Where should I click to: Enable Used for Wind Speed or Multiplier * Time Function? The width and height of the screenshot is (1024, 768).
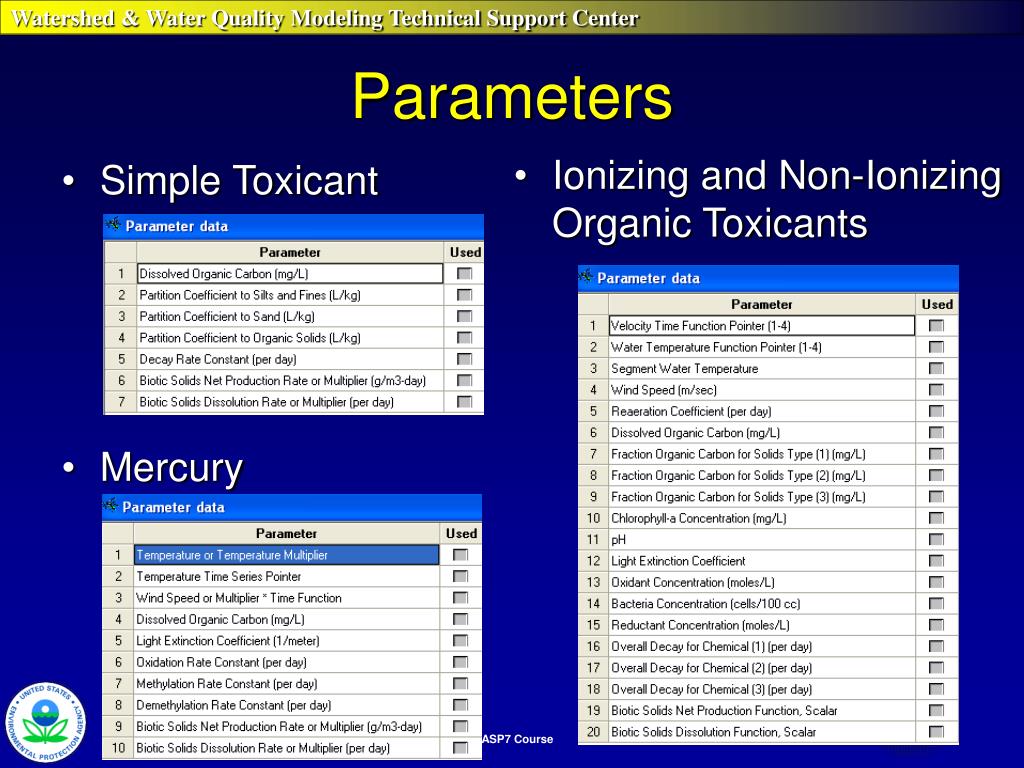[x=460, y=598]
